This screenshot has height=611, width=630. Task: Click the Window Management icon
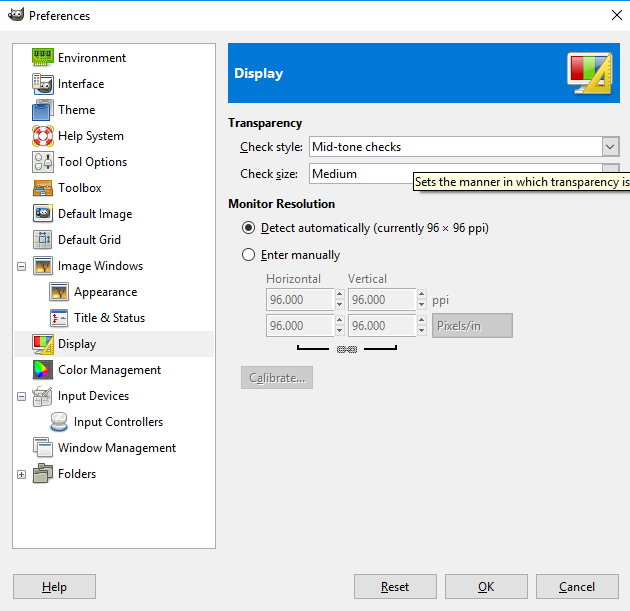pos(43,448)
